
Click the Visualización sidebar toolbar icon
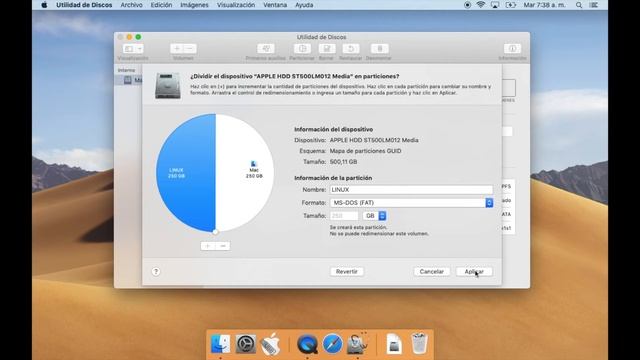(x=133, y=49)
